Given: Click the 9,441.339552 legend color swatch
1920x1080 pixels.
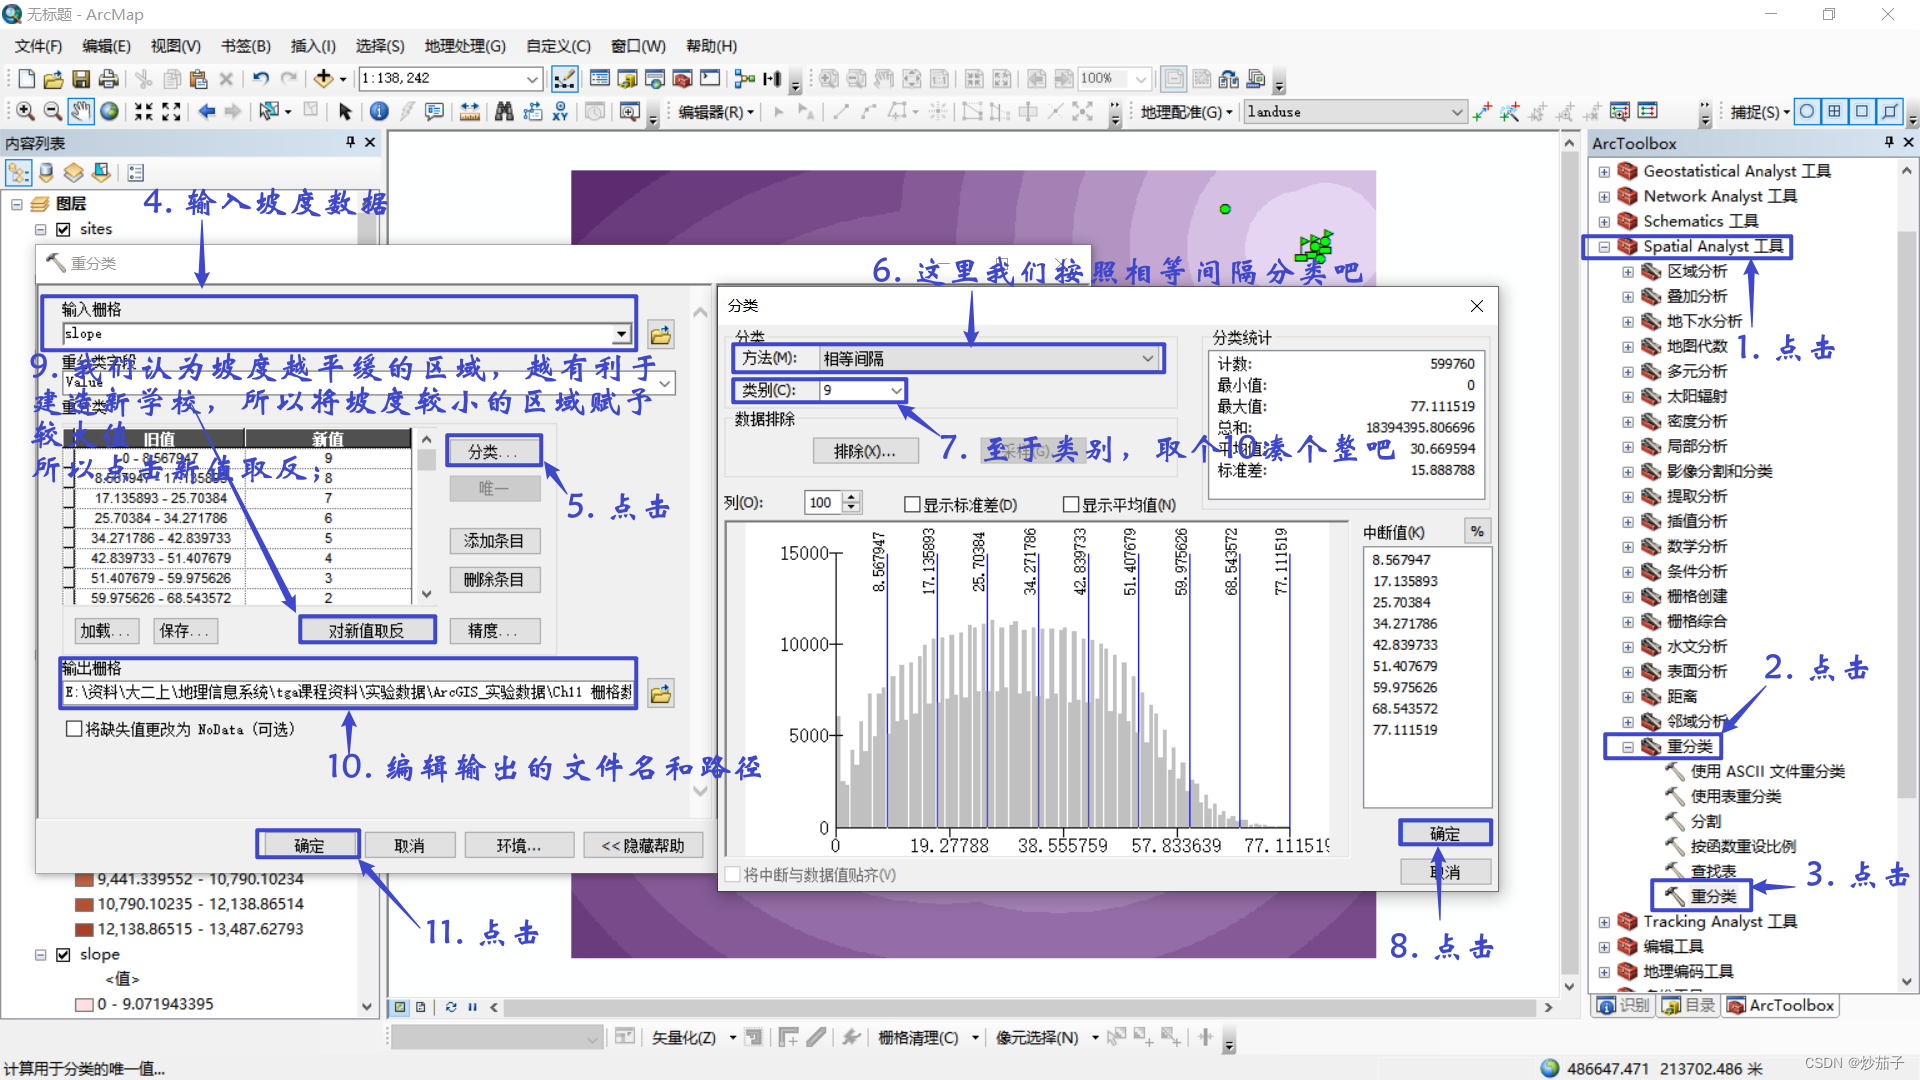Looking at the screenshot, I should pyautogui.click(x=85, y=879).
